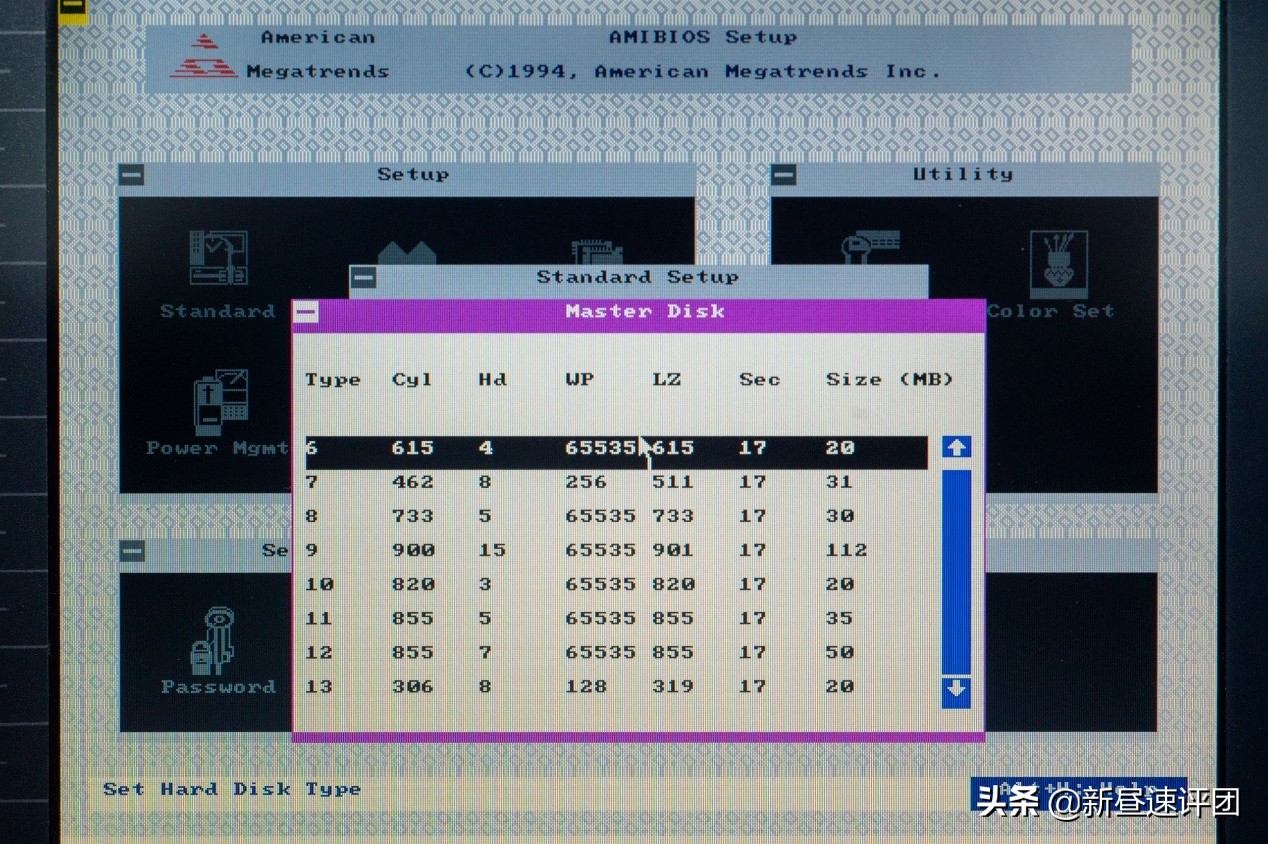Click the Color Set label text
The width and height of the screenshot is (1268, 844).
coord(1051,312)
